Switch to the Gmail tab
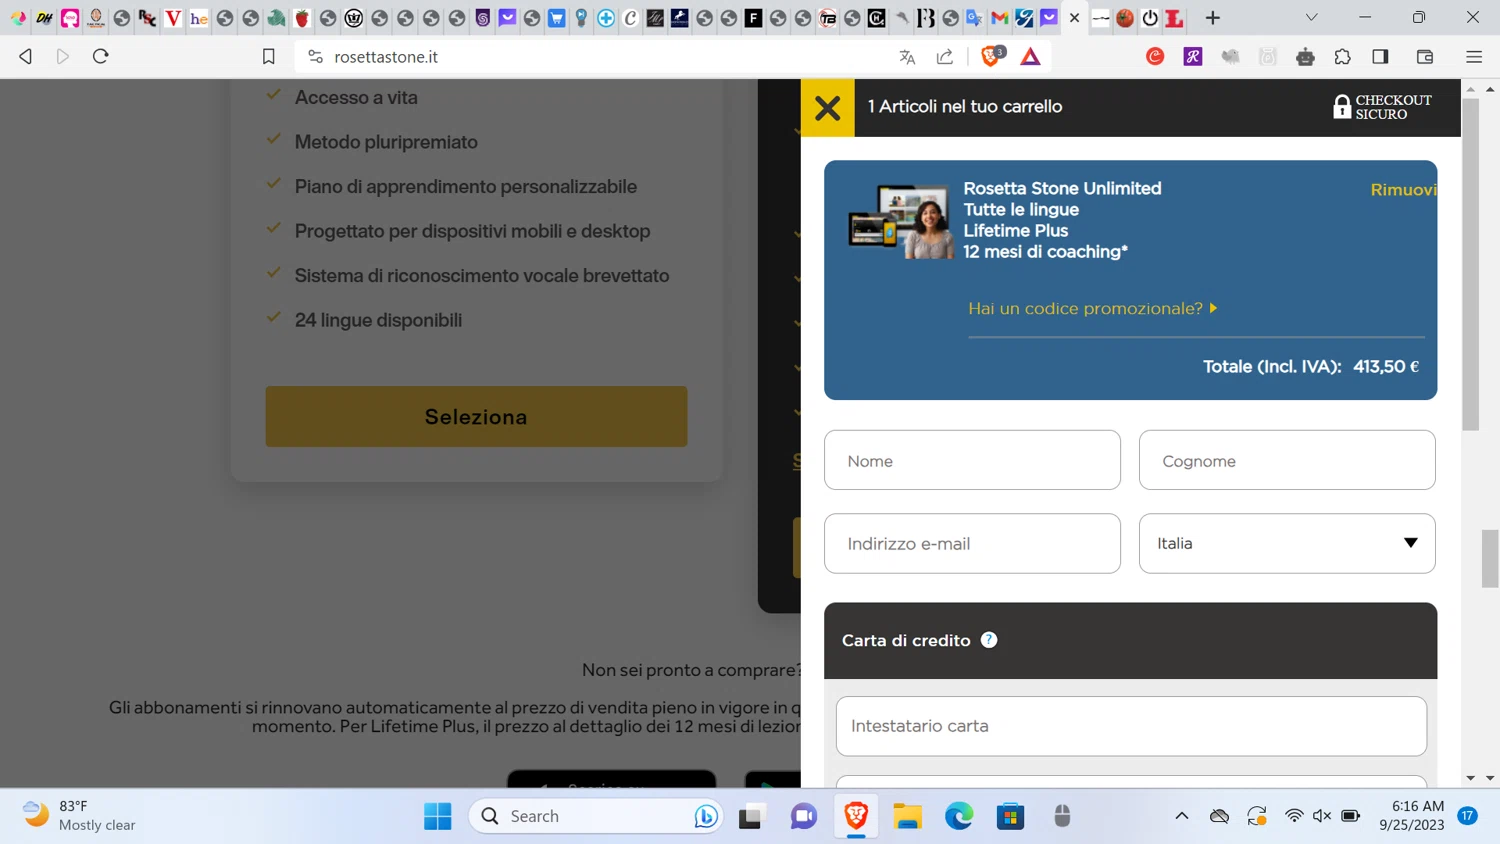This screenshot has height=844, width=1500. pos(999,18)
